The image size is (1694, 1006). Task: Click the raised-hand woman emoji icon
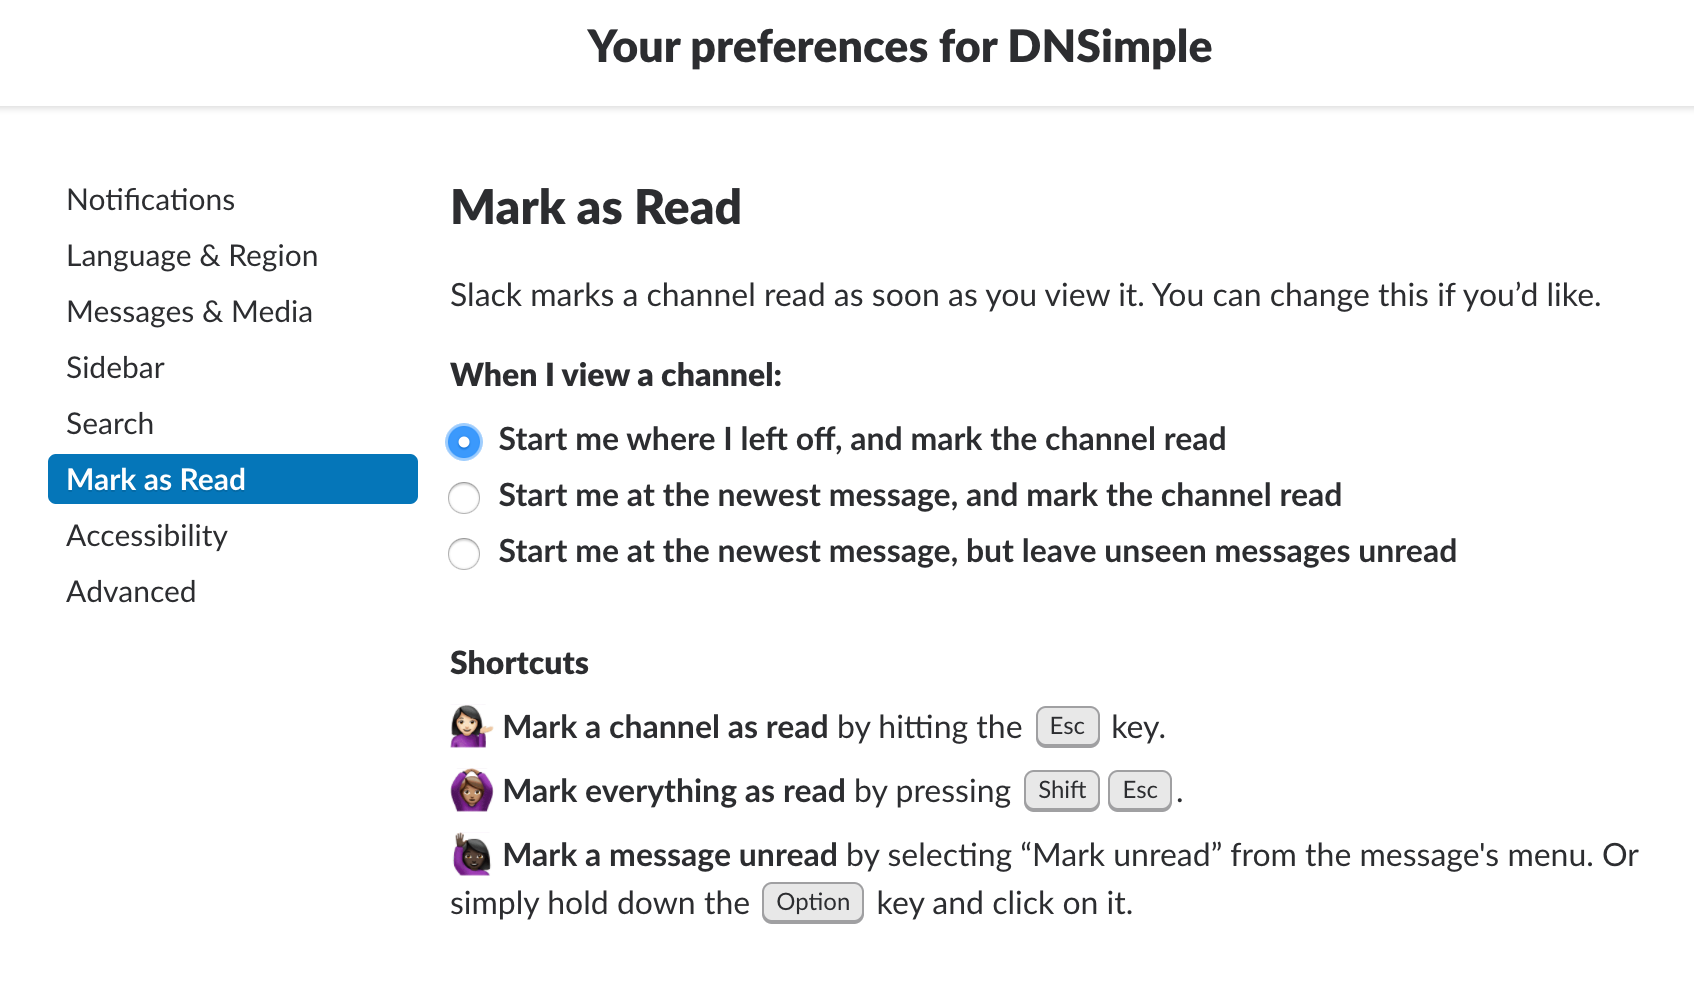[471, 855]
